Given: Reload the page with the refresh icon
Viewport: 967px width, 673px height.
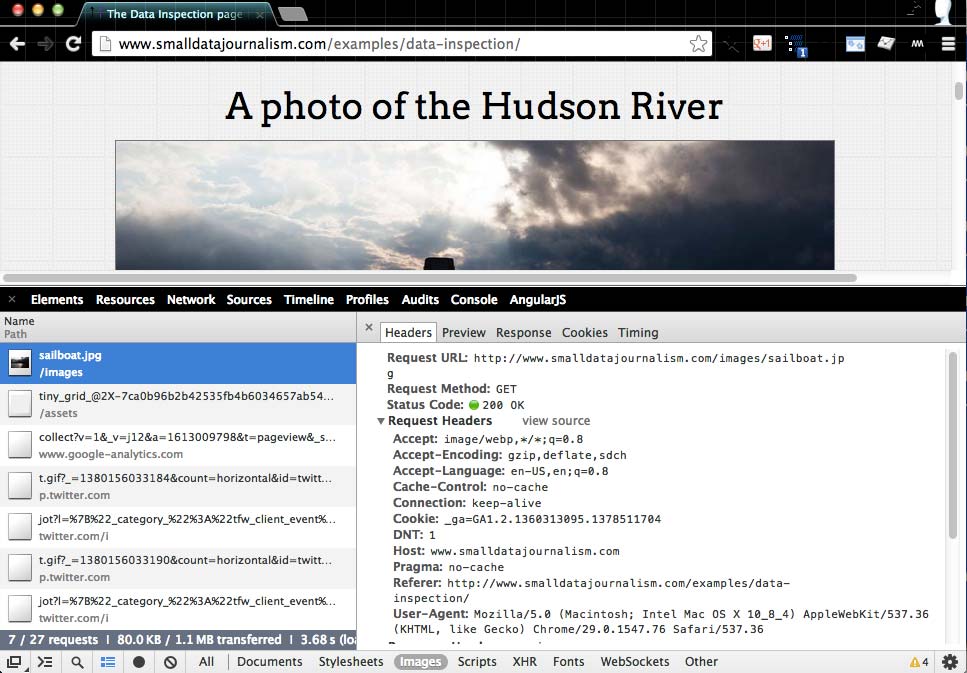Looking at the screenshot, I should click(73, 44).
